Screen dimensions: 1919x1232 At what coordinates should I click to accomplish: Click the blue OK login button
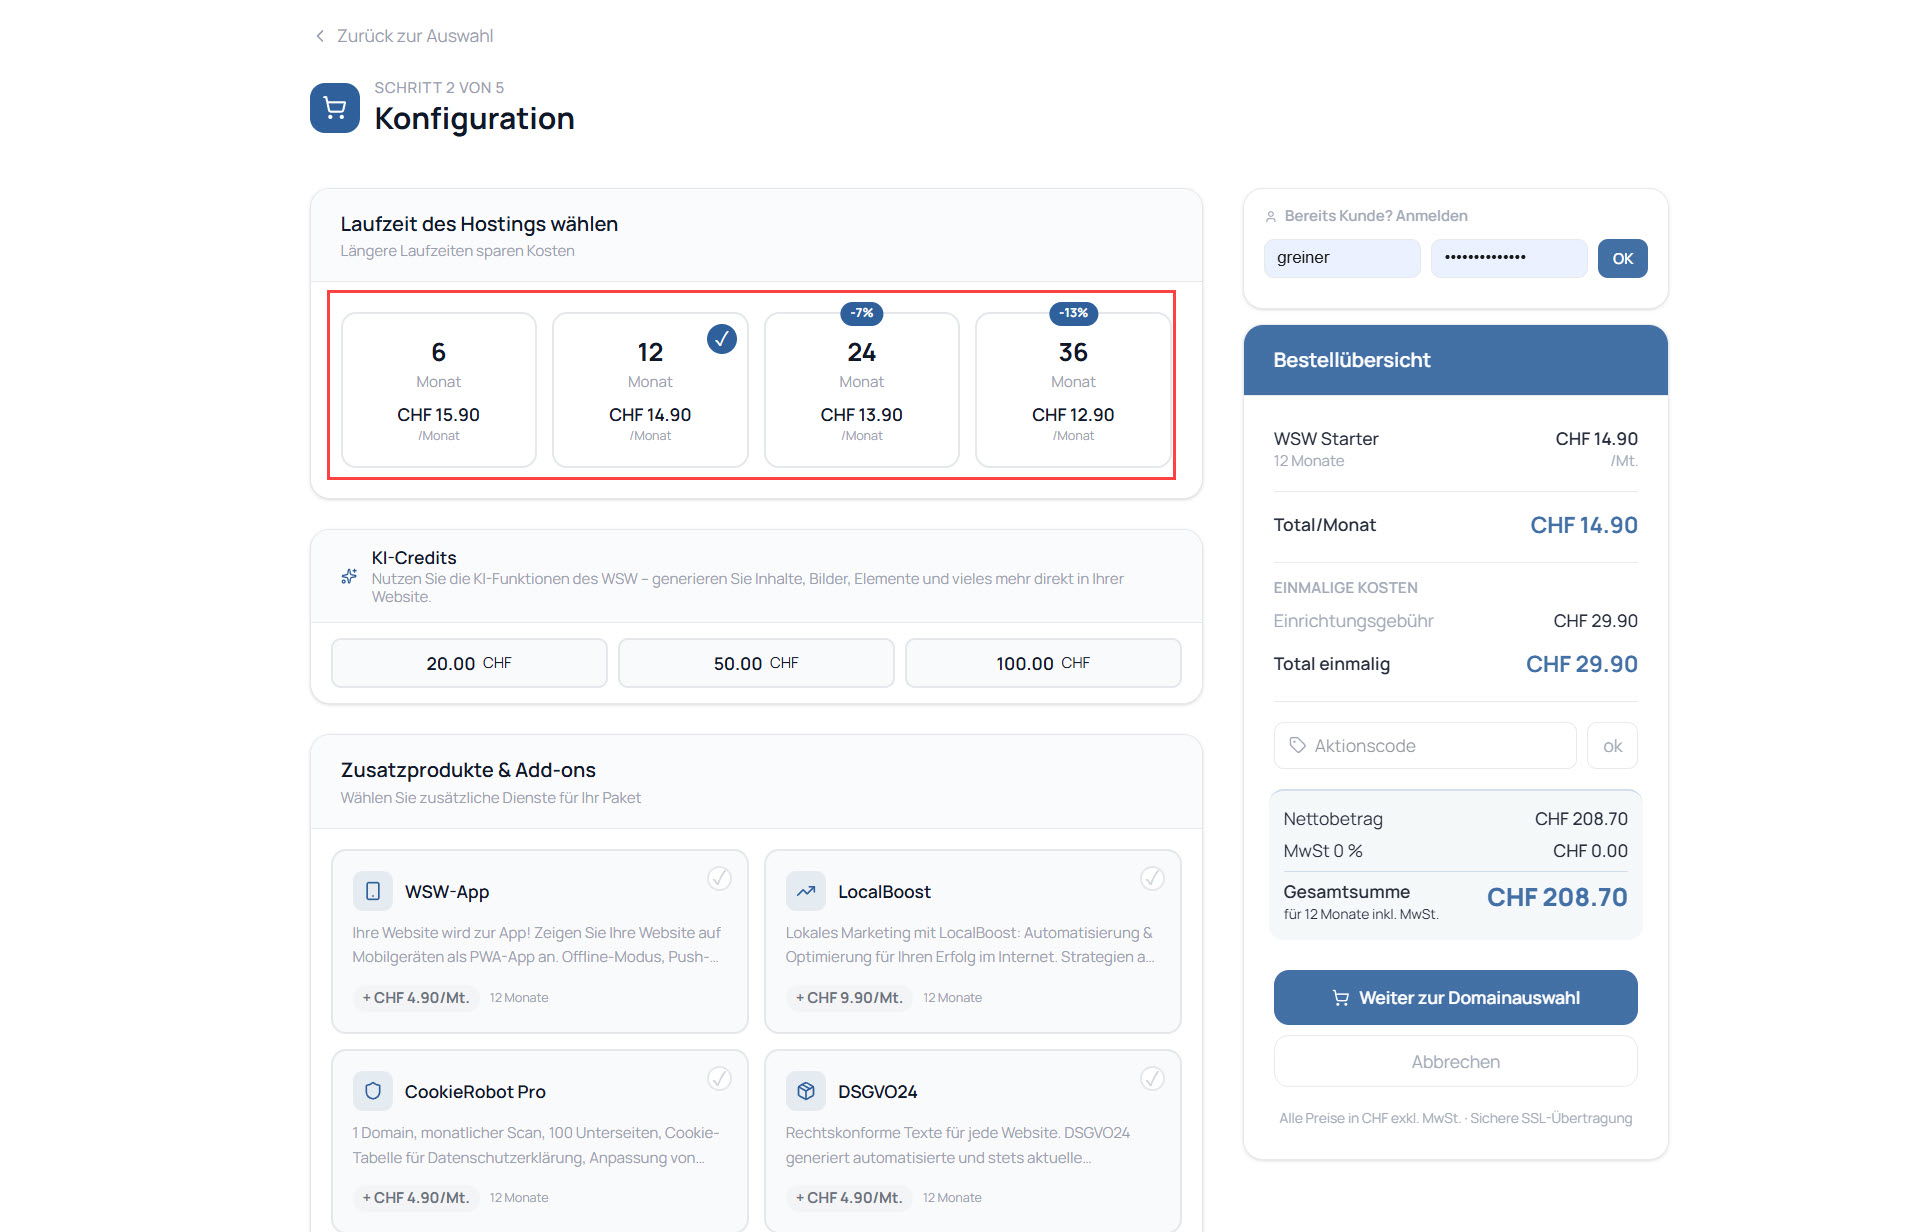[x=1621, y=258]
